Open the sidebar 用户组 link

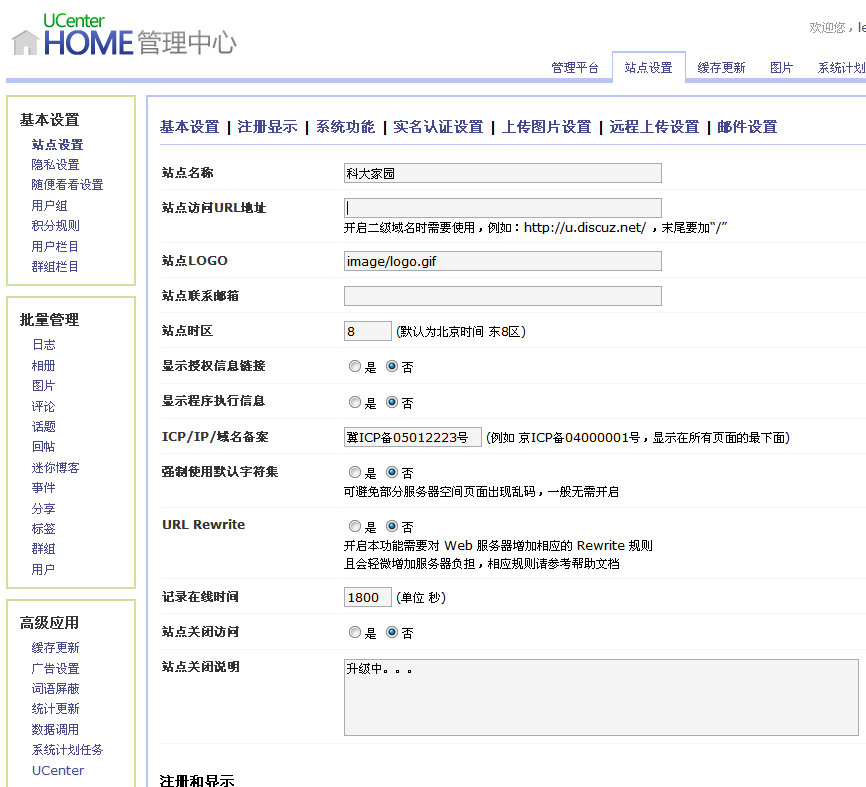49,205
